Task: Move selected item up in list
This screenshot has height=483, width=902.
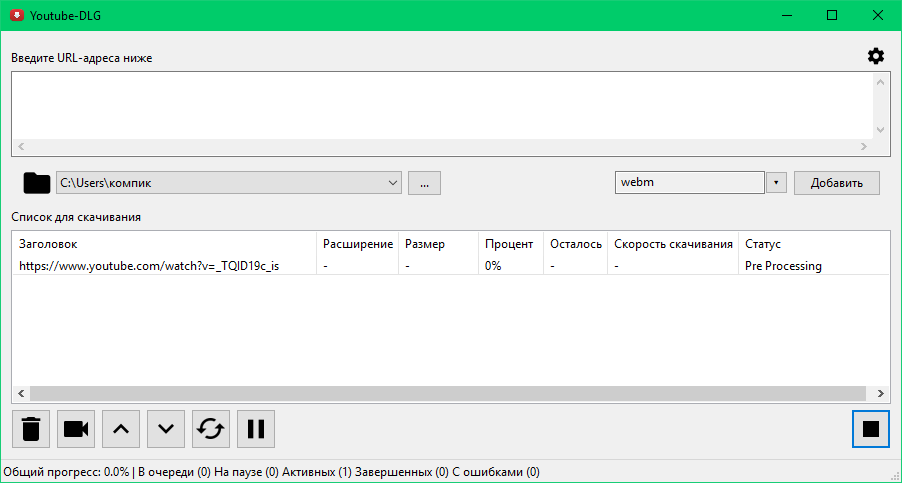Action: coord(121,429)
